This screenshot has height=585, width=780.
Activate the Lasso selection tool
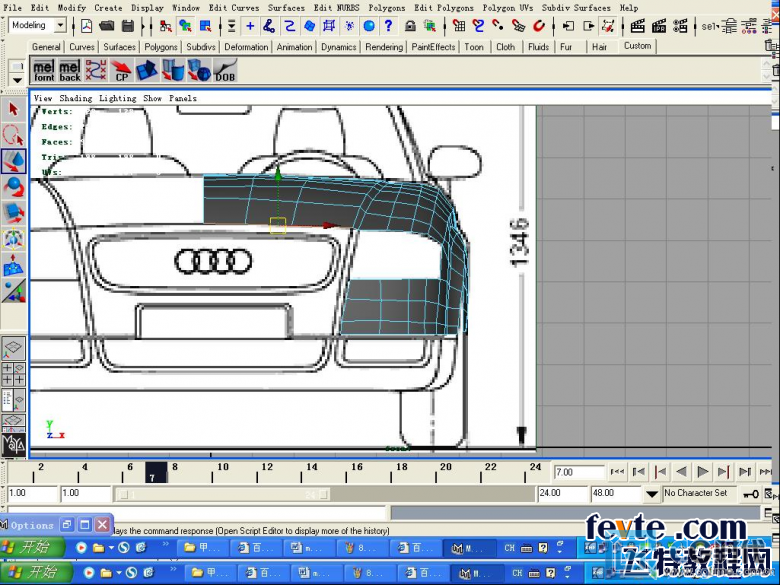tap(13, 135)
